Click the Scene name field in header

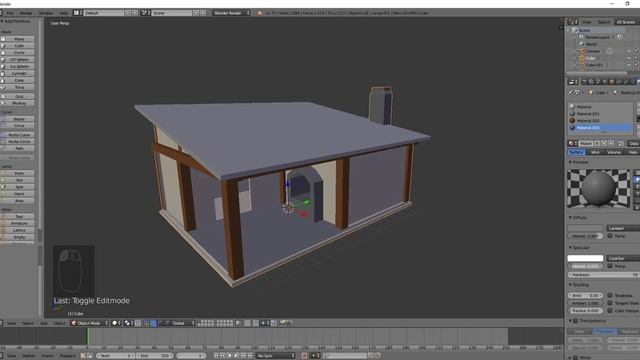pos(172,13)
